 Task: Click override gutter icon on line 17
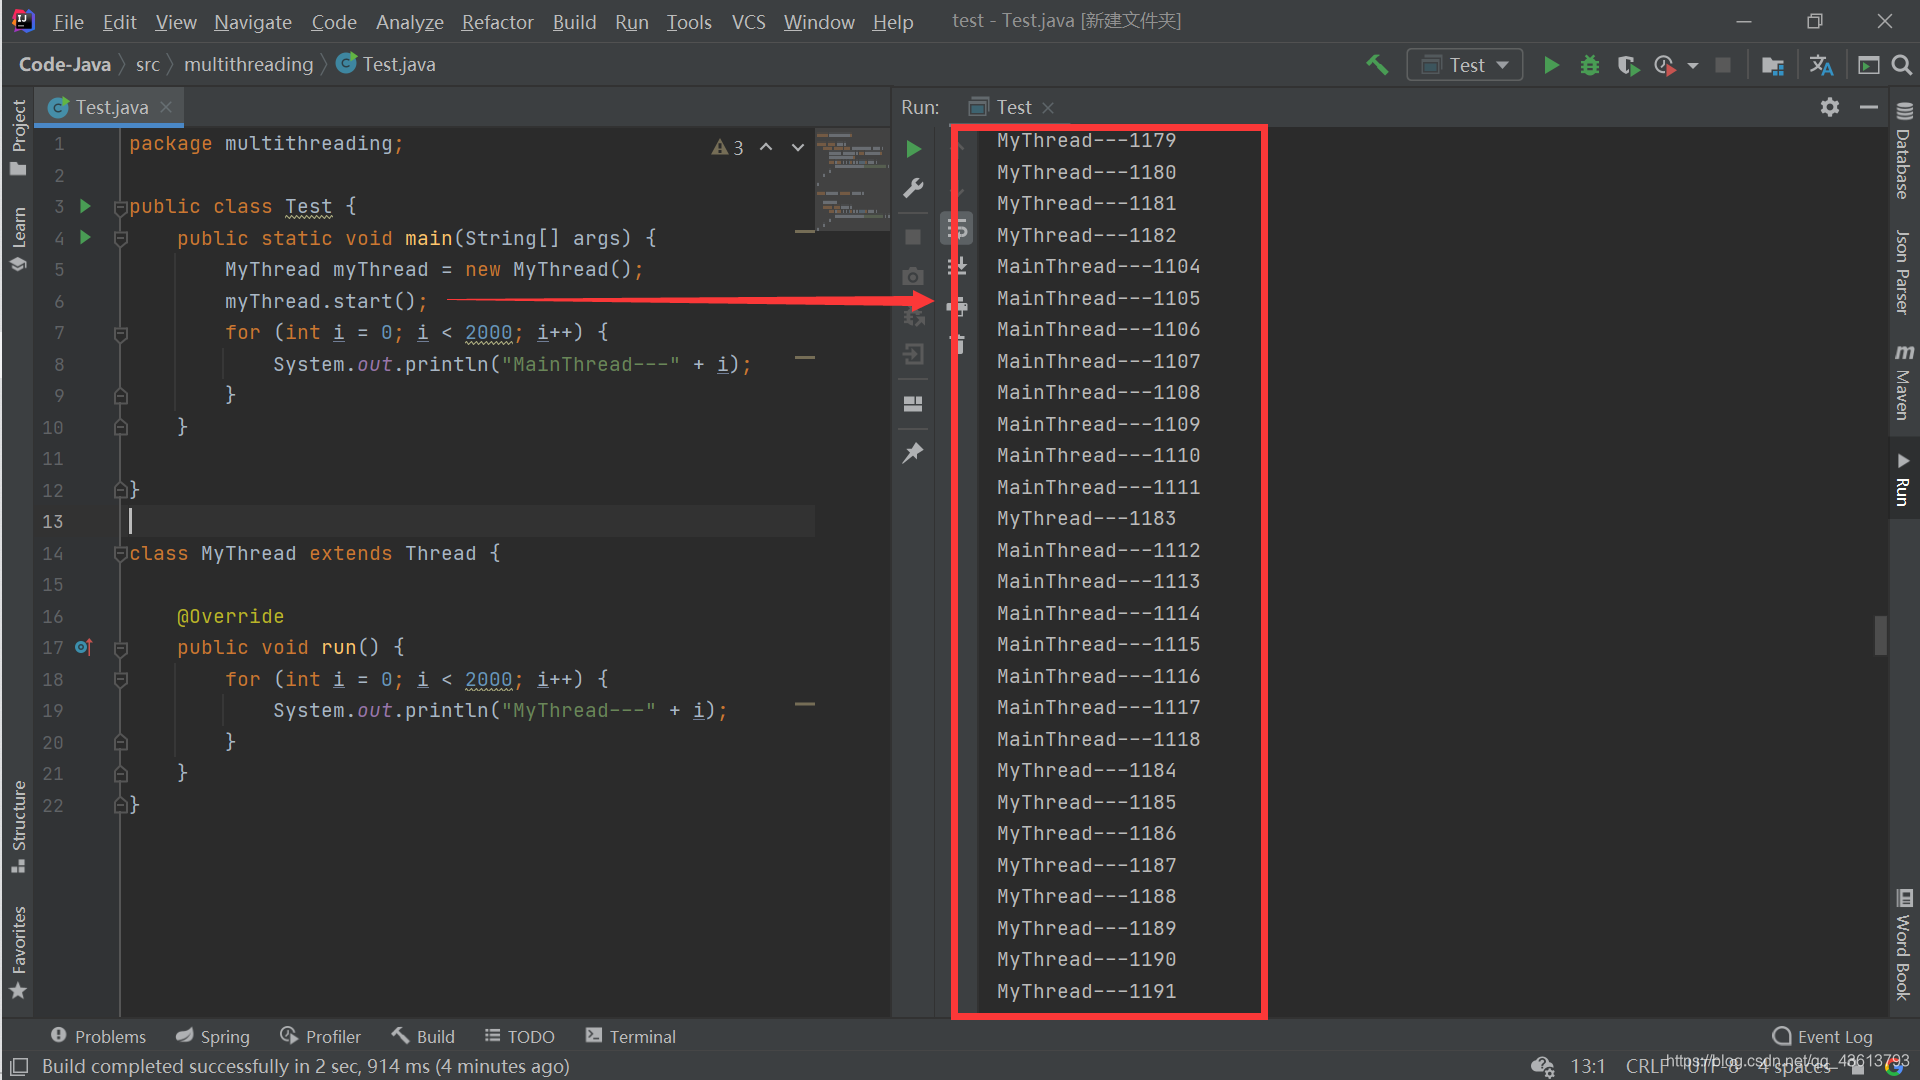point(84,648)
